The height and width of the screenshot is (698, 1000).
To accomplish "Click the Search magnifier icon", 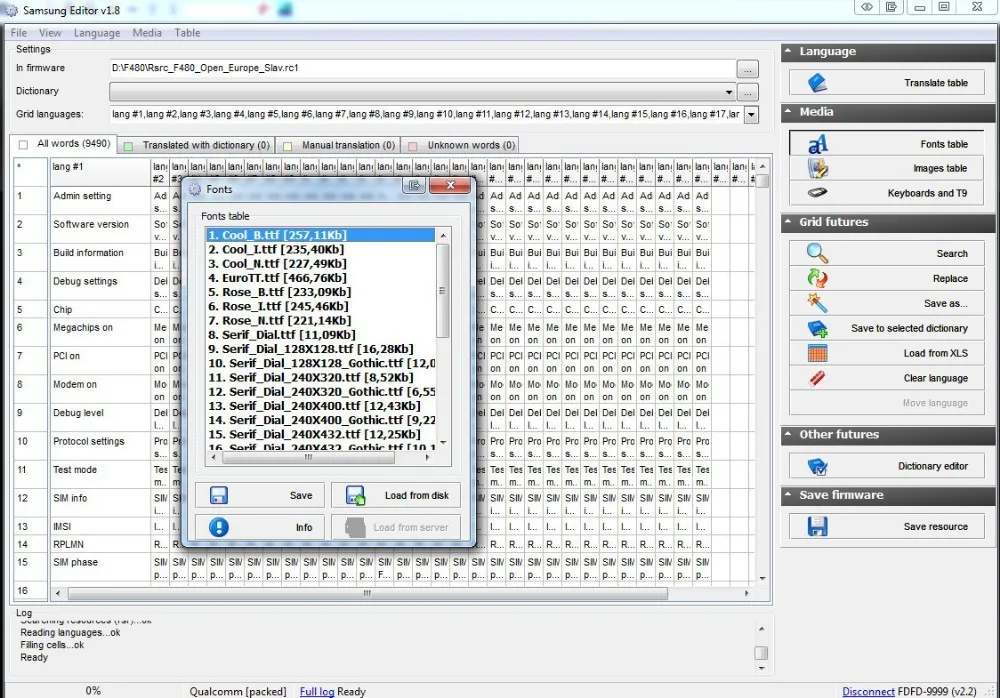I will [817, 253].
